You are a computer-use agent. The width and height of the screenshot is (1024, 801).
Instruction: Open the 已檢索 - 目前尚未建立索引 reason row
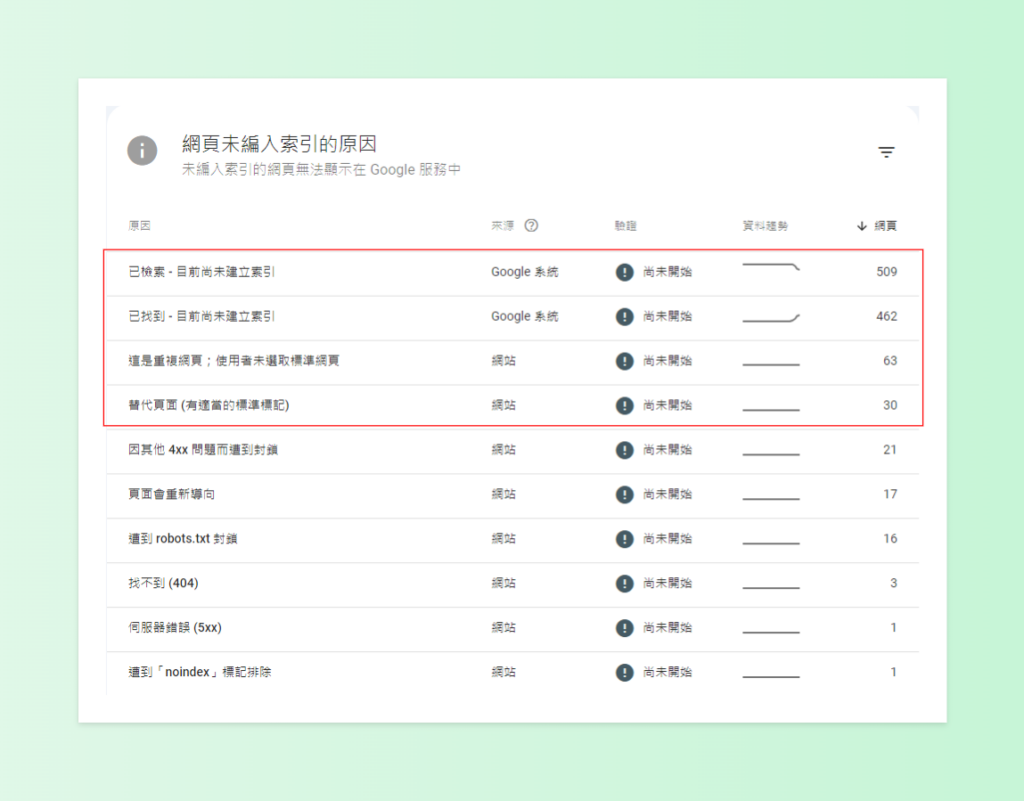click(x=203, y=272)
